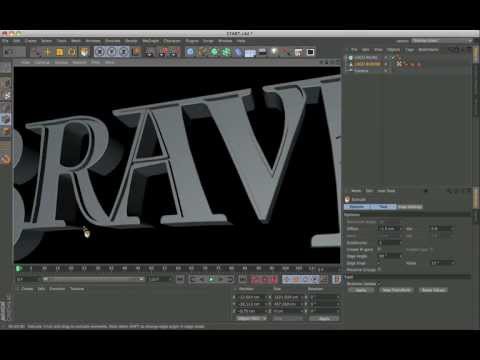The image size is (480, 360).
Task: Toggle the Realtime Update checkbox
Action: pyautogui.click(x=379, y=284)
